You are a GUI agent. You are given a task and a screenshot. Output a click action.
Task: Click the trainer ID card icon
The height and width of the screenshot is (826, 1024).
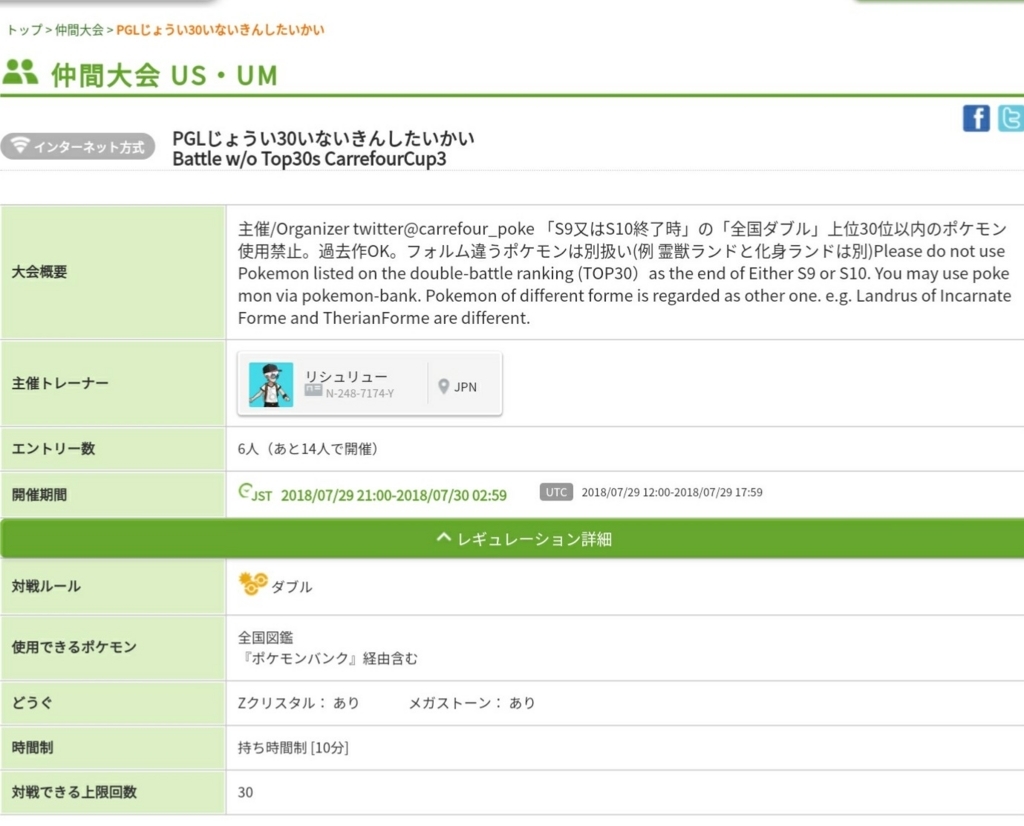pos(313,390)
